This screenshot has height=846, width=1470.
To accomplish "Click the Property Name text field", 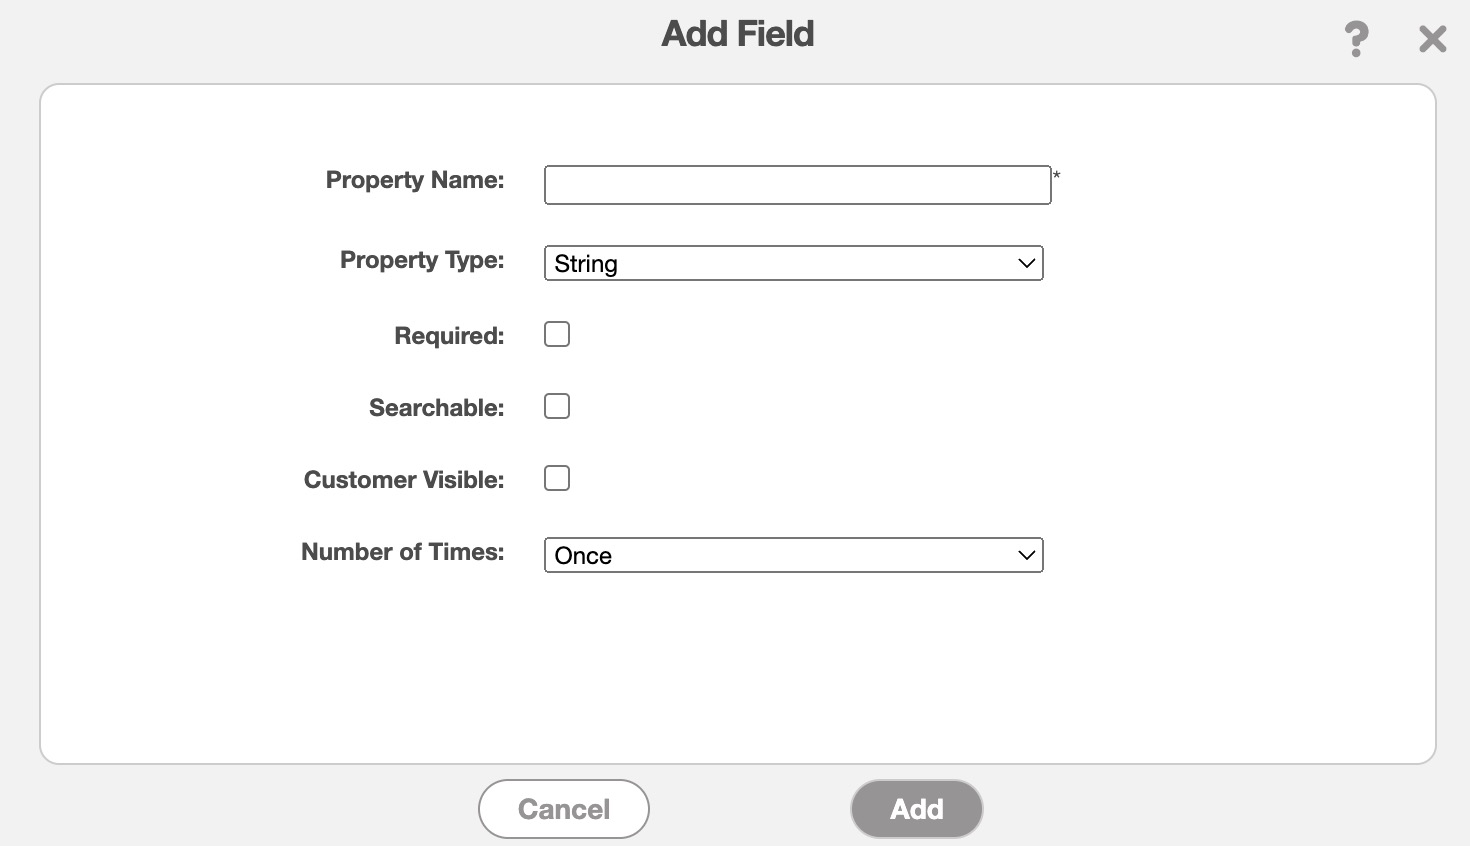I will (x=797, y=185).
